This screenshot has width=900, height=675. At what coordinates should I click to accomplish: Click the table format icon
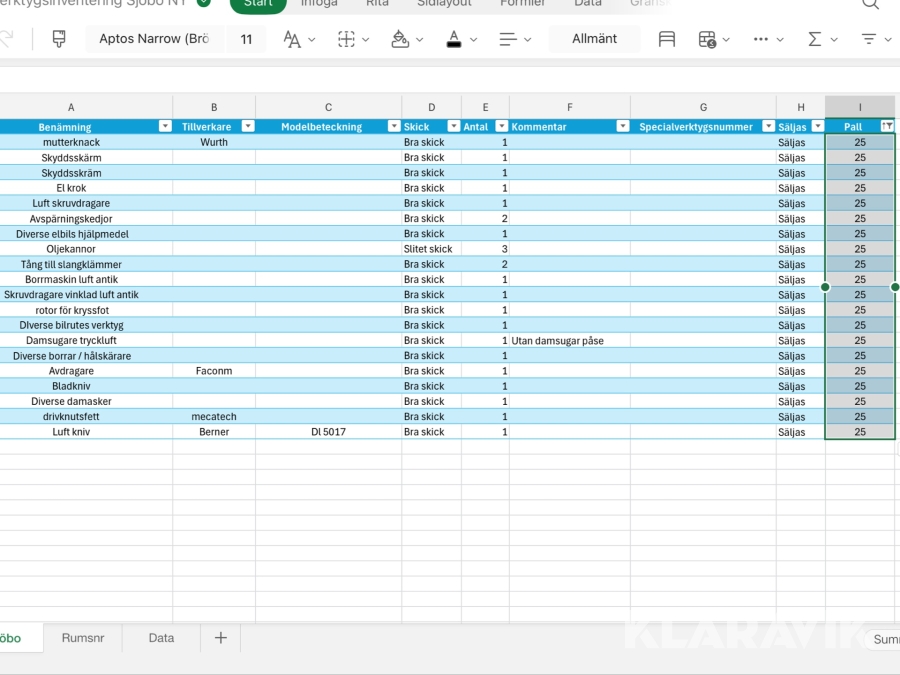(x=667, y=39)
